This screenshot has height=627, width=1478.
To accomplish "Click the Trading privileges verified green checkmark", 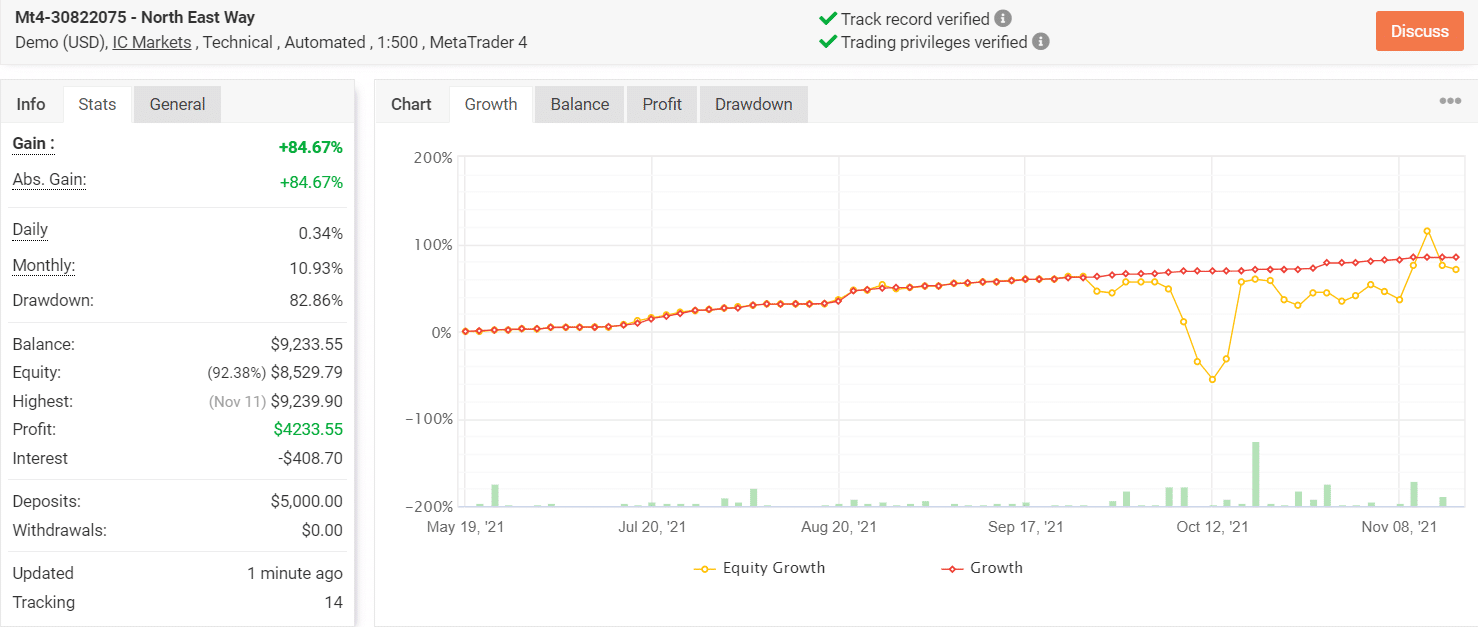I will 827,42.
